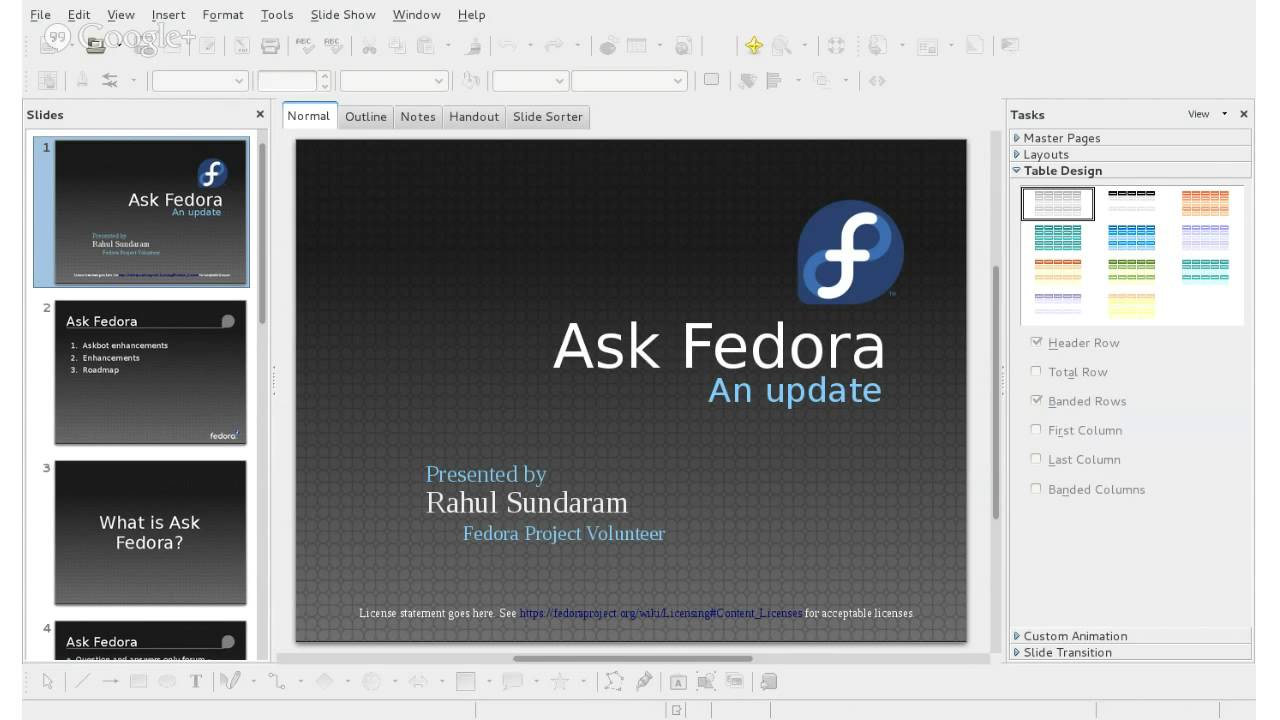Open the Navigator star icon
The image size is (1280, 720).
(754, 45)
